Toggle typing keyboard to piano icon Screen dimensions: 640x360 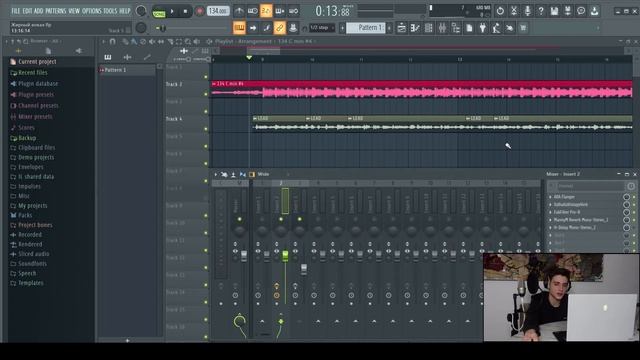click(x=239, y=28)
